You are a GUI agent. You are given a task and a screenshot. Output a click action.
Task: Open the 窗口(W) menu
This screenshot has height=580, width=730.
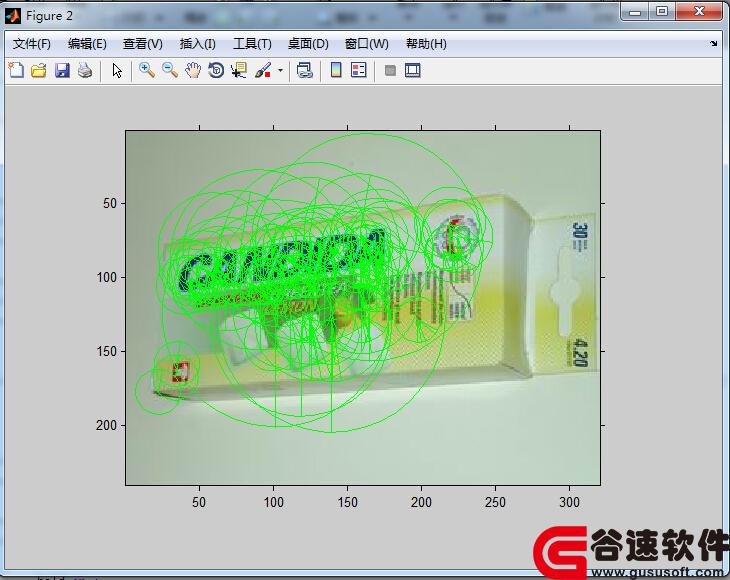click(366, 44)
